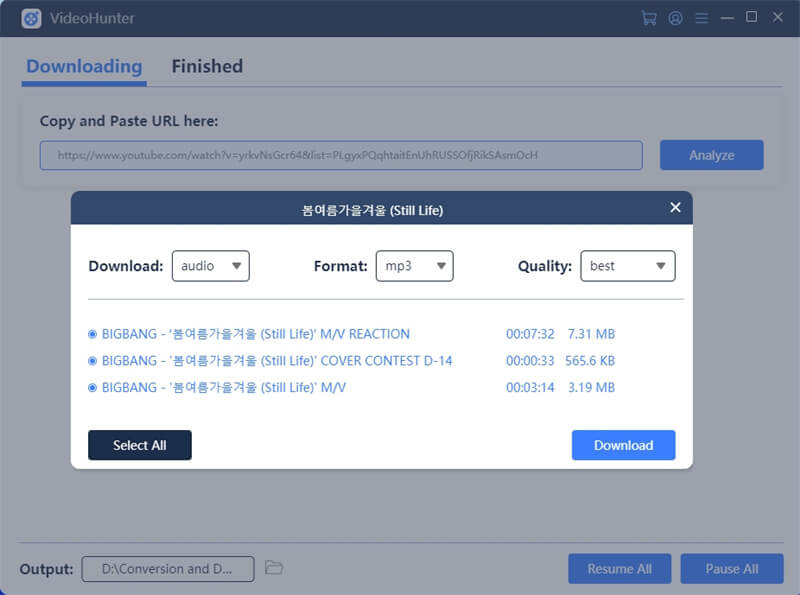
Task: Click the 00:03:14 duration value
Action: tap(530, 388)
